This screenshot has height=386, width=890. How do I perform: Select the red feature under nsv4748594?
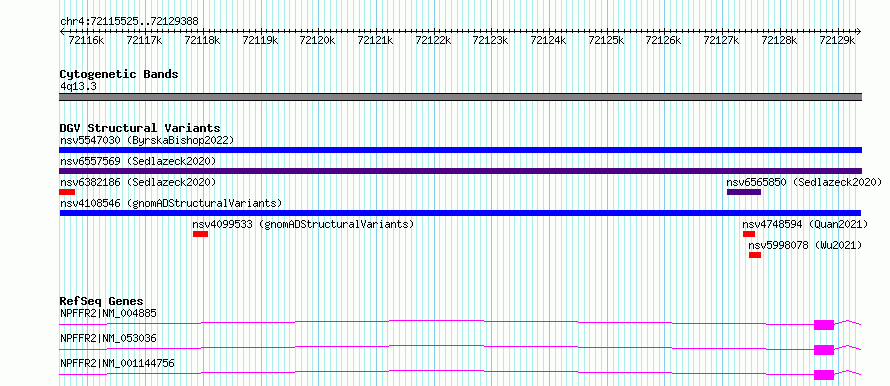(749, 234)
